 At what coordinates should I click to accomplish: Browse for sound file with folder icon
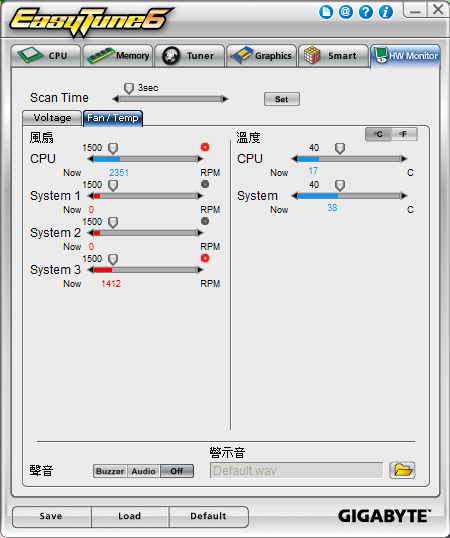402,470
